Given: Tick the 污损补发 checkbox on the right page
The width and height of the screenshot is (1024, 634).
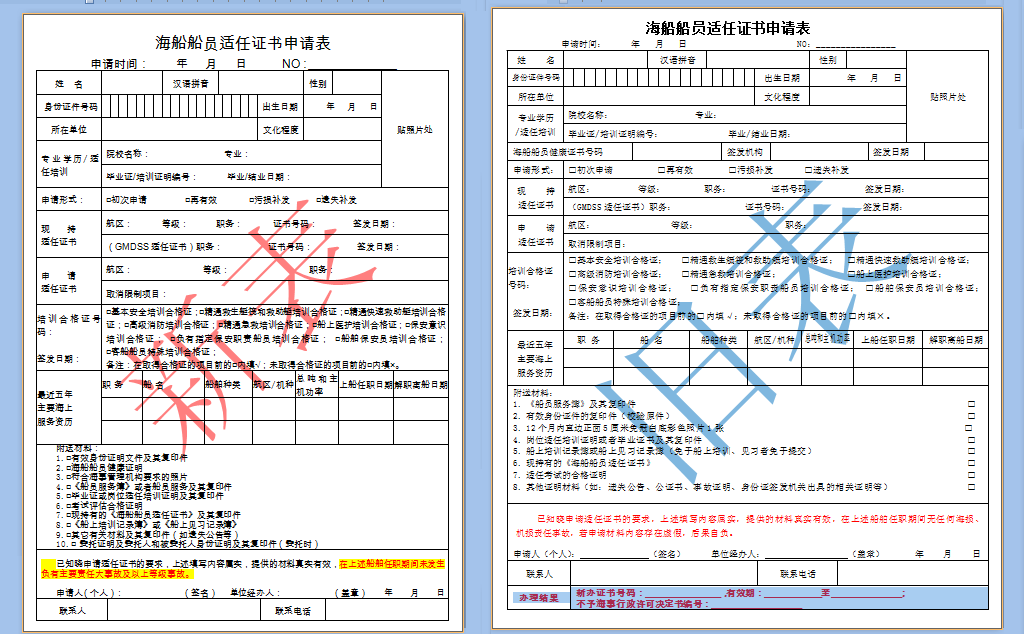Looking at the screenshot, I should tap(733, 170).
